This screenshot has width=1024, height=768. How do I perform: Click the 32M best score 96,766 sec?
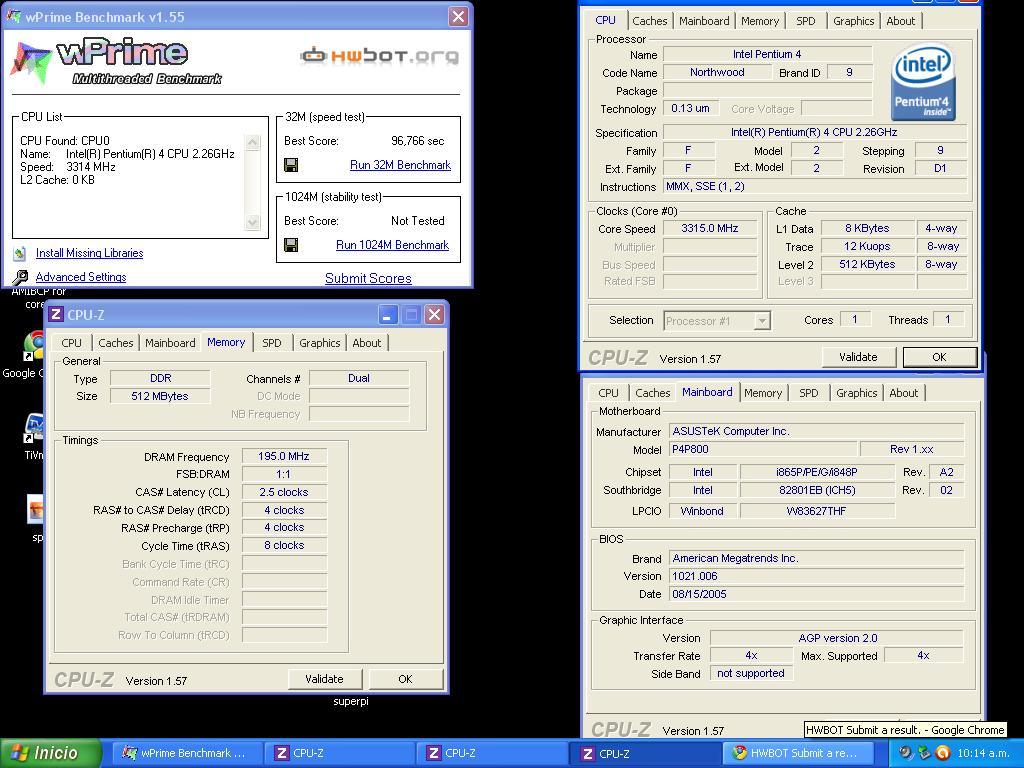[x=417, y=141]
